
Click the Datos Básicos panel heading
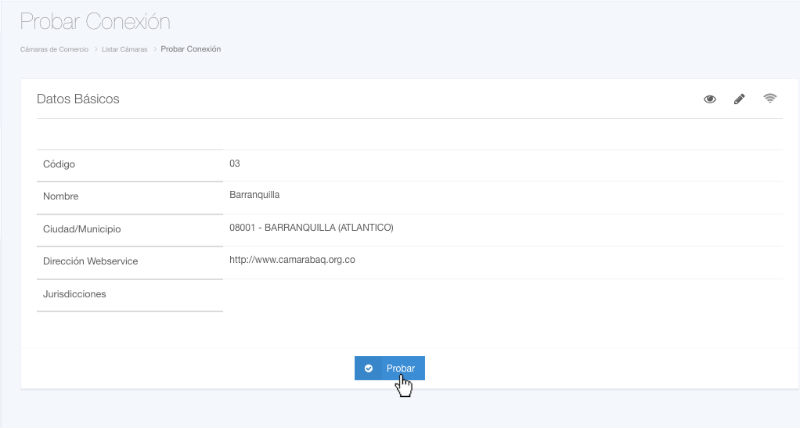(x=78, y=99)
